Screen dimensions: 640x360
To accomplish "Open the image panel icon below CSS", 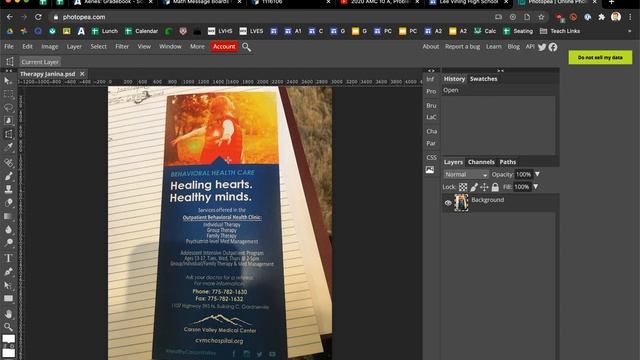I will [x=430, y=170].
